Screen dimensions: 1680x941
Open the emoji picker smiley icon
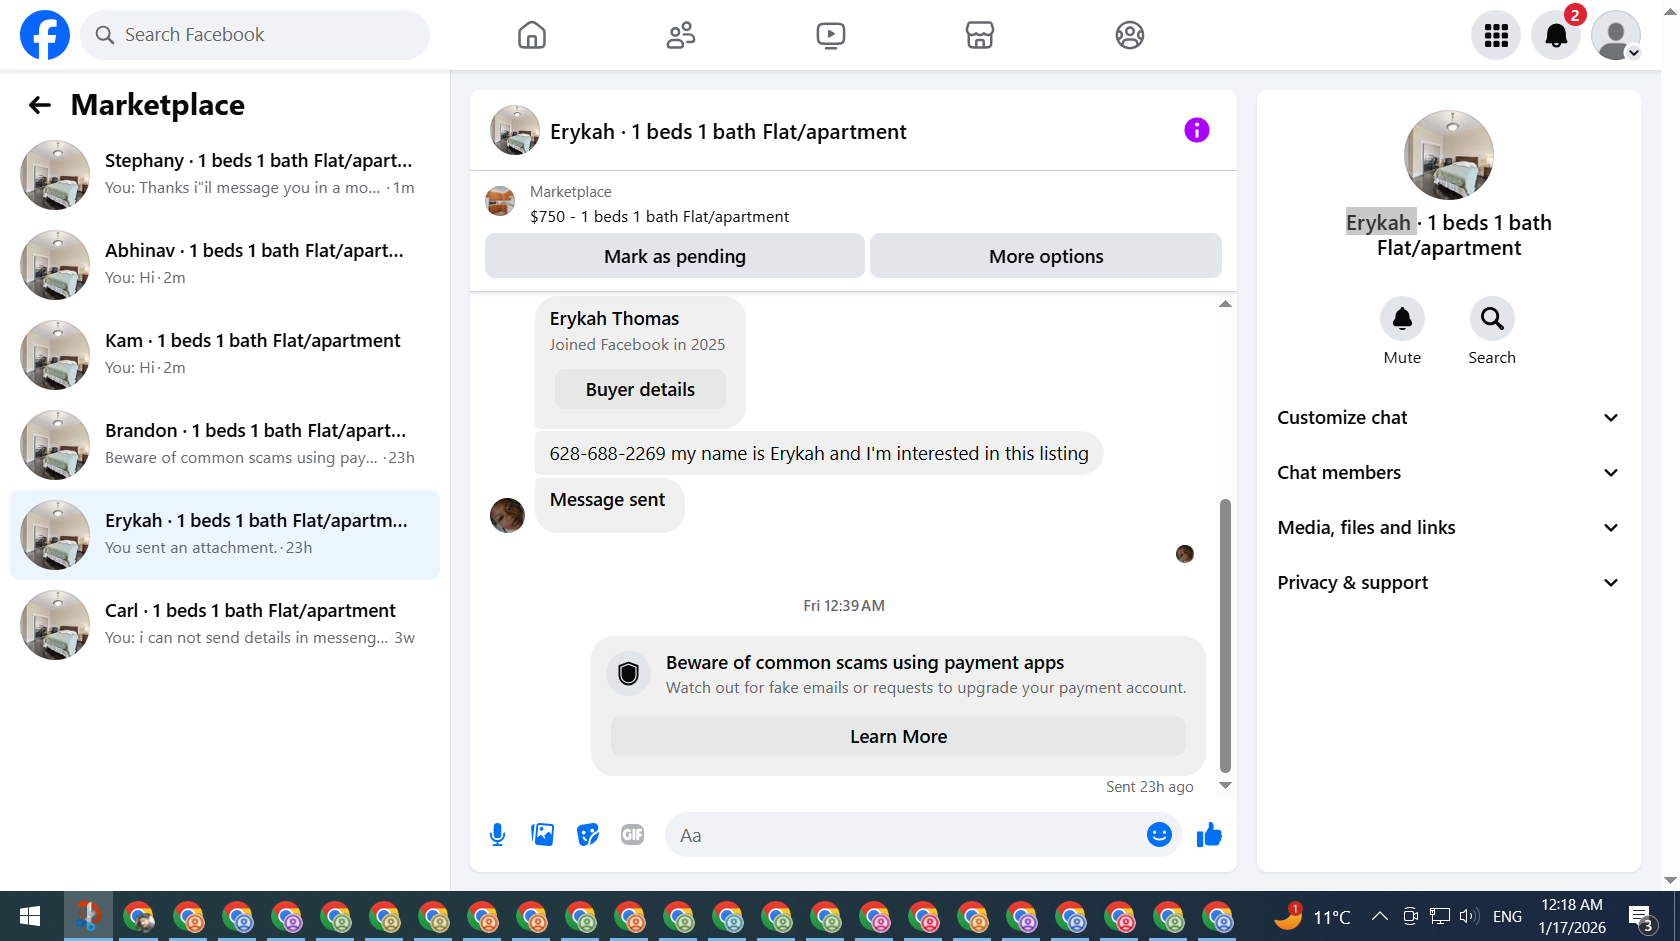pos(1159,835)
